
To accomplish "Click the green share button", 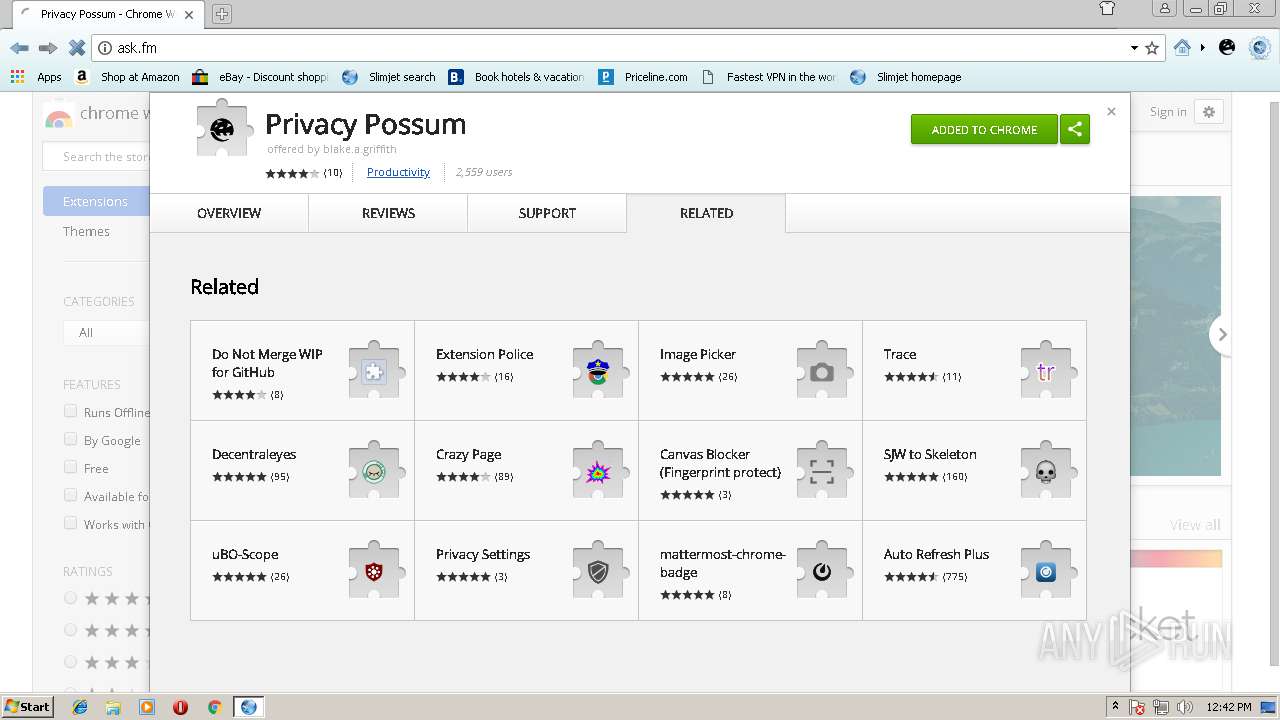I will pos(1075,129).
